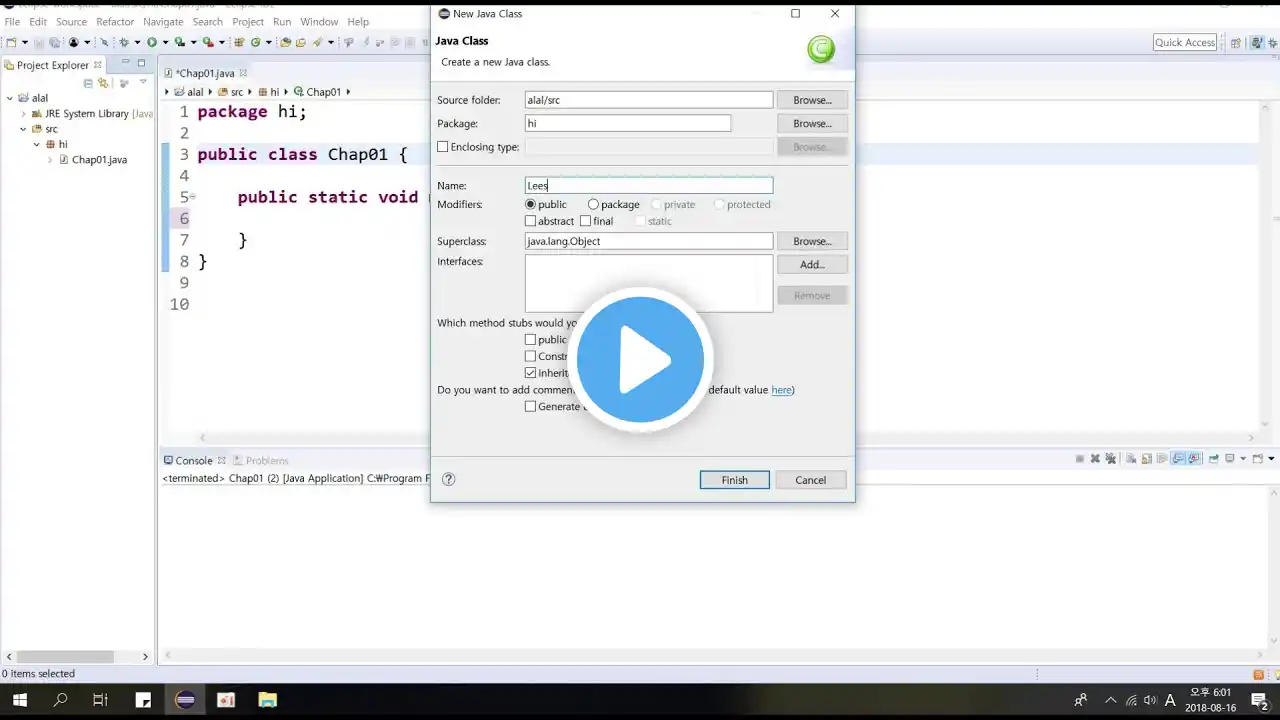Click the Name input field
This screenshot has height=720, width=1280.
(649, 185)
